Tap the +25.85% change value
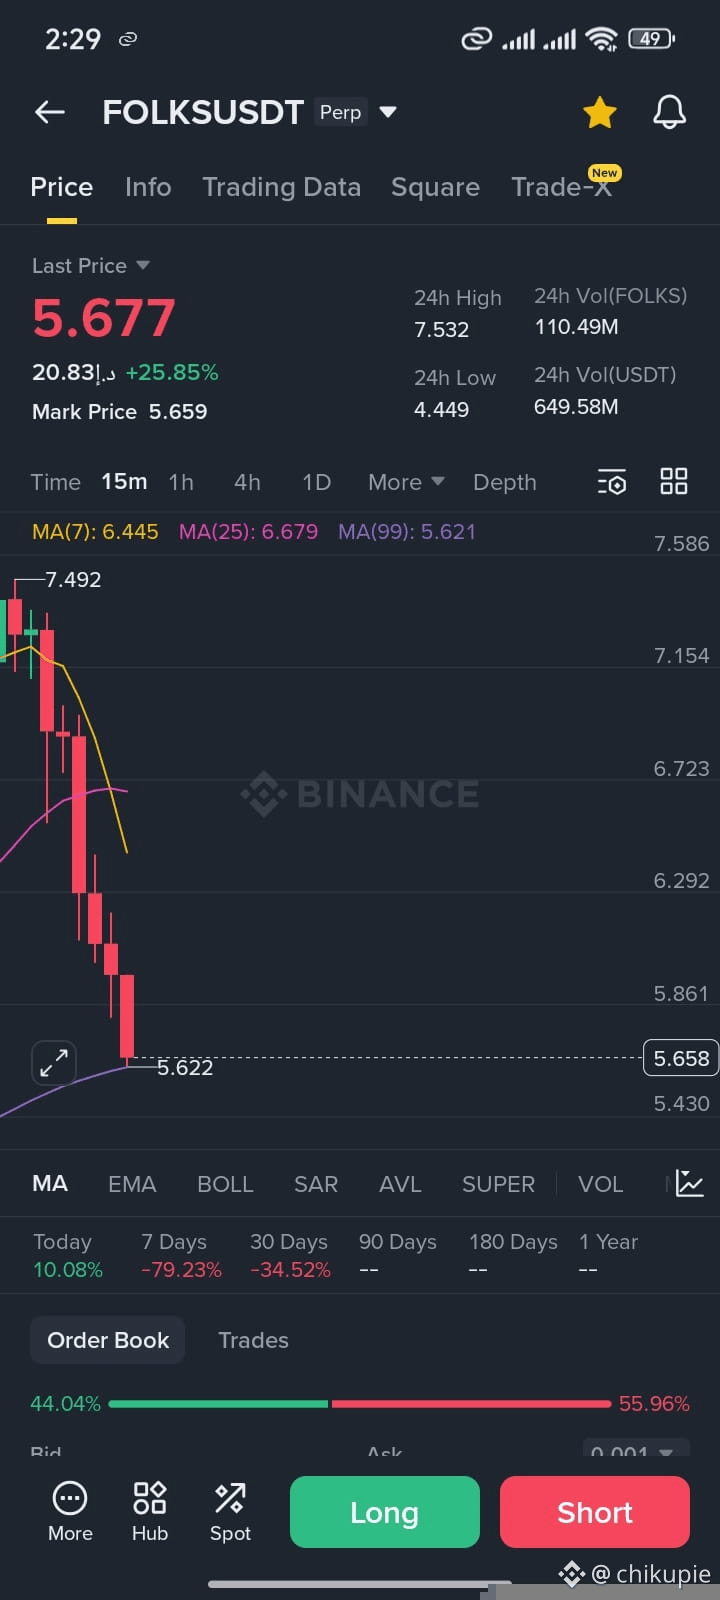 click(172, 372)
